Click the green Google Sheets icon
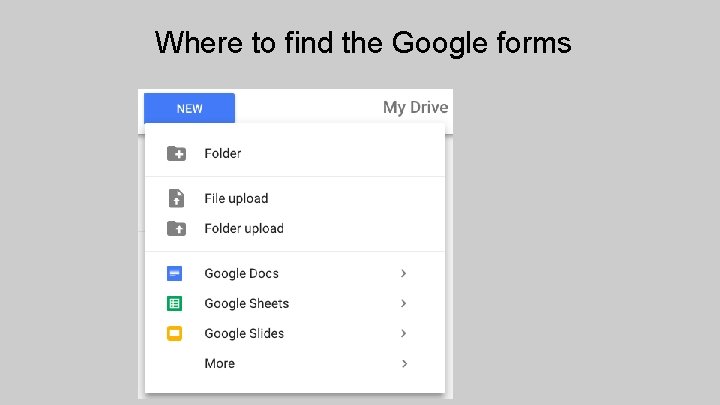The height and width of the screenshot is (405, 720). 175,303
